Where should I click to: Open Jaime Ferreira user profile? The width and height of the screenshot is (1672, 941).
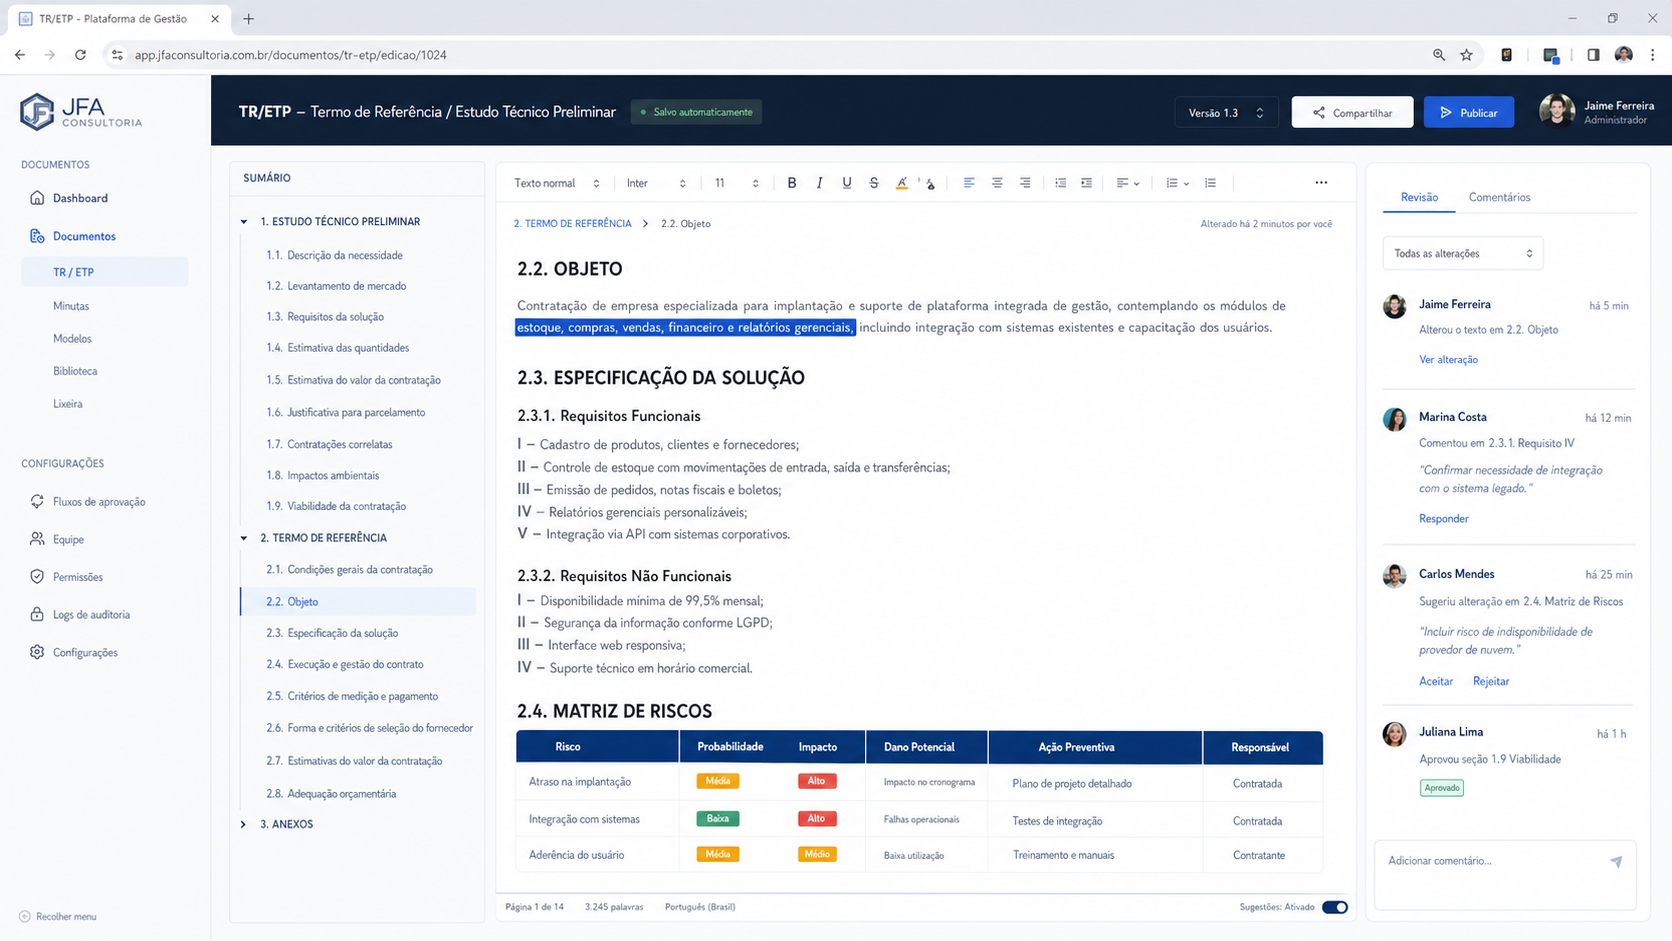tap(1597, 112)
